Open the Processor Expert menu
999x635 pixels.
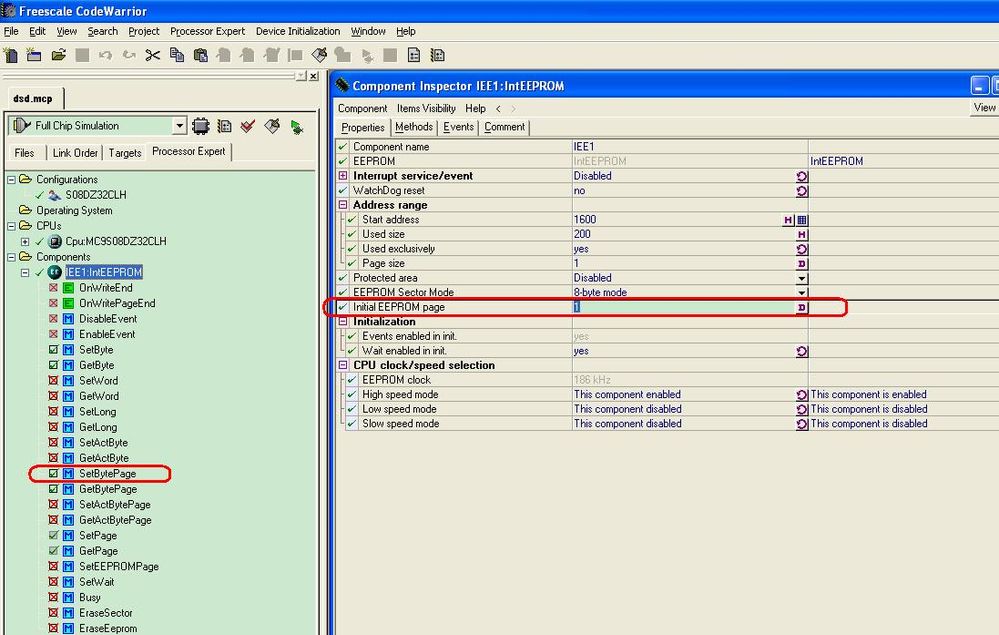click(x=207, y=31)
